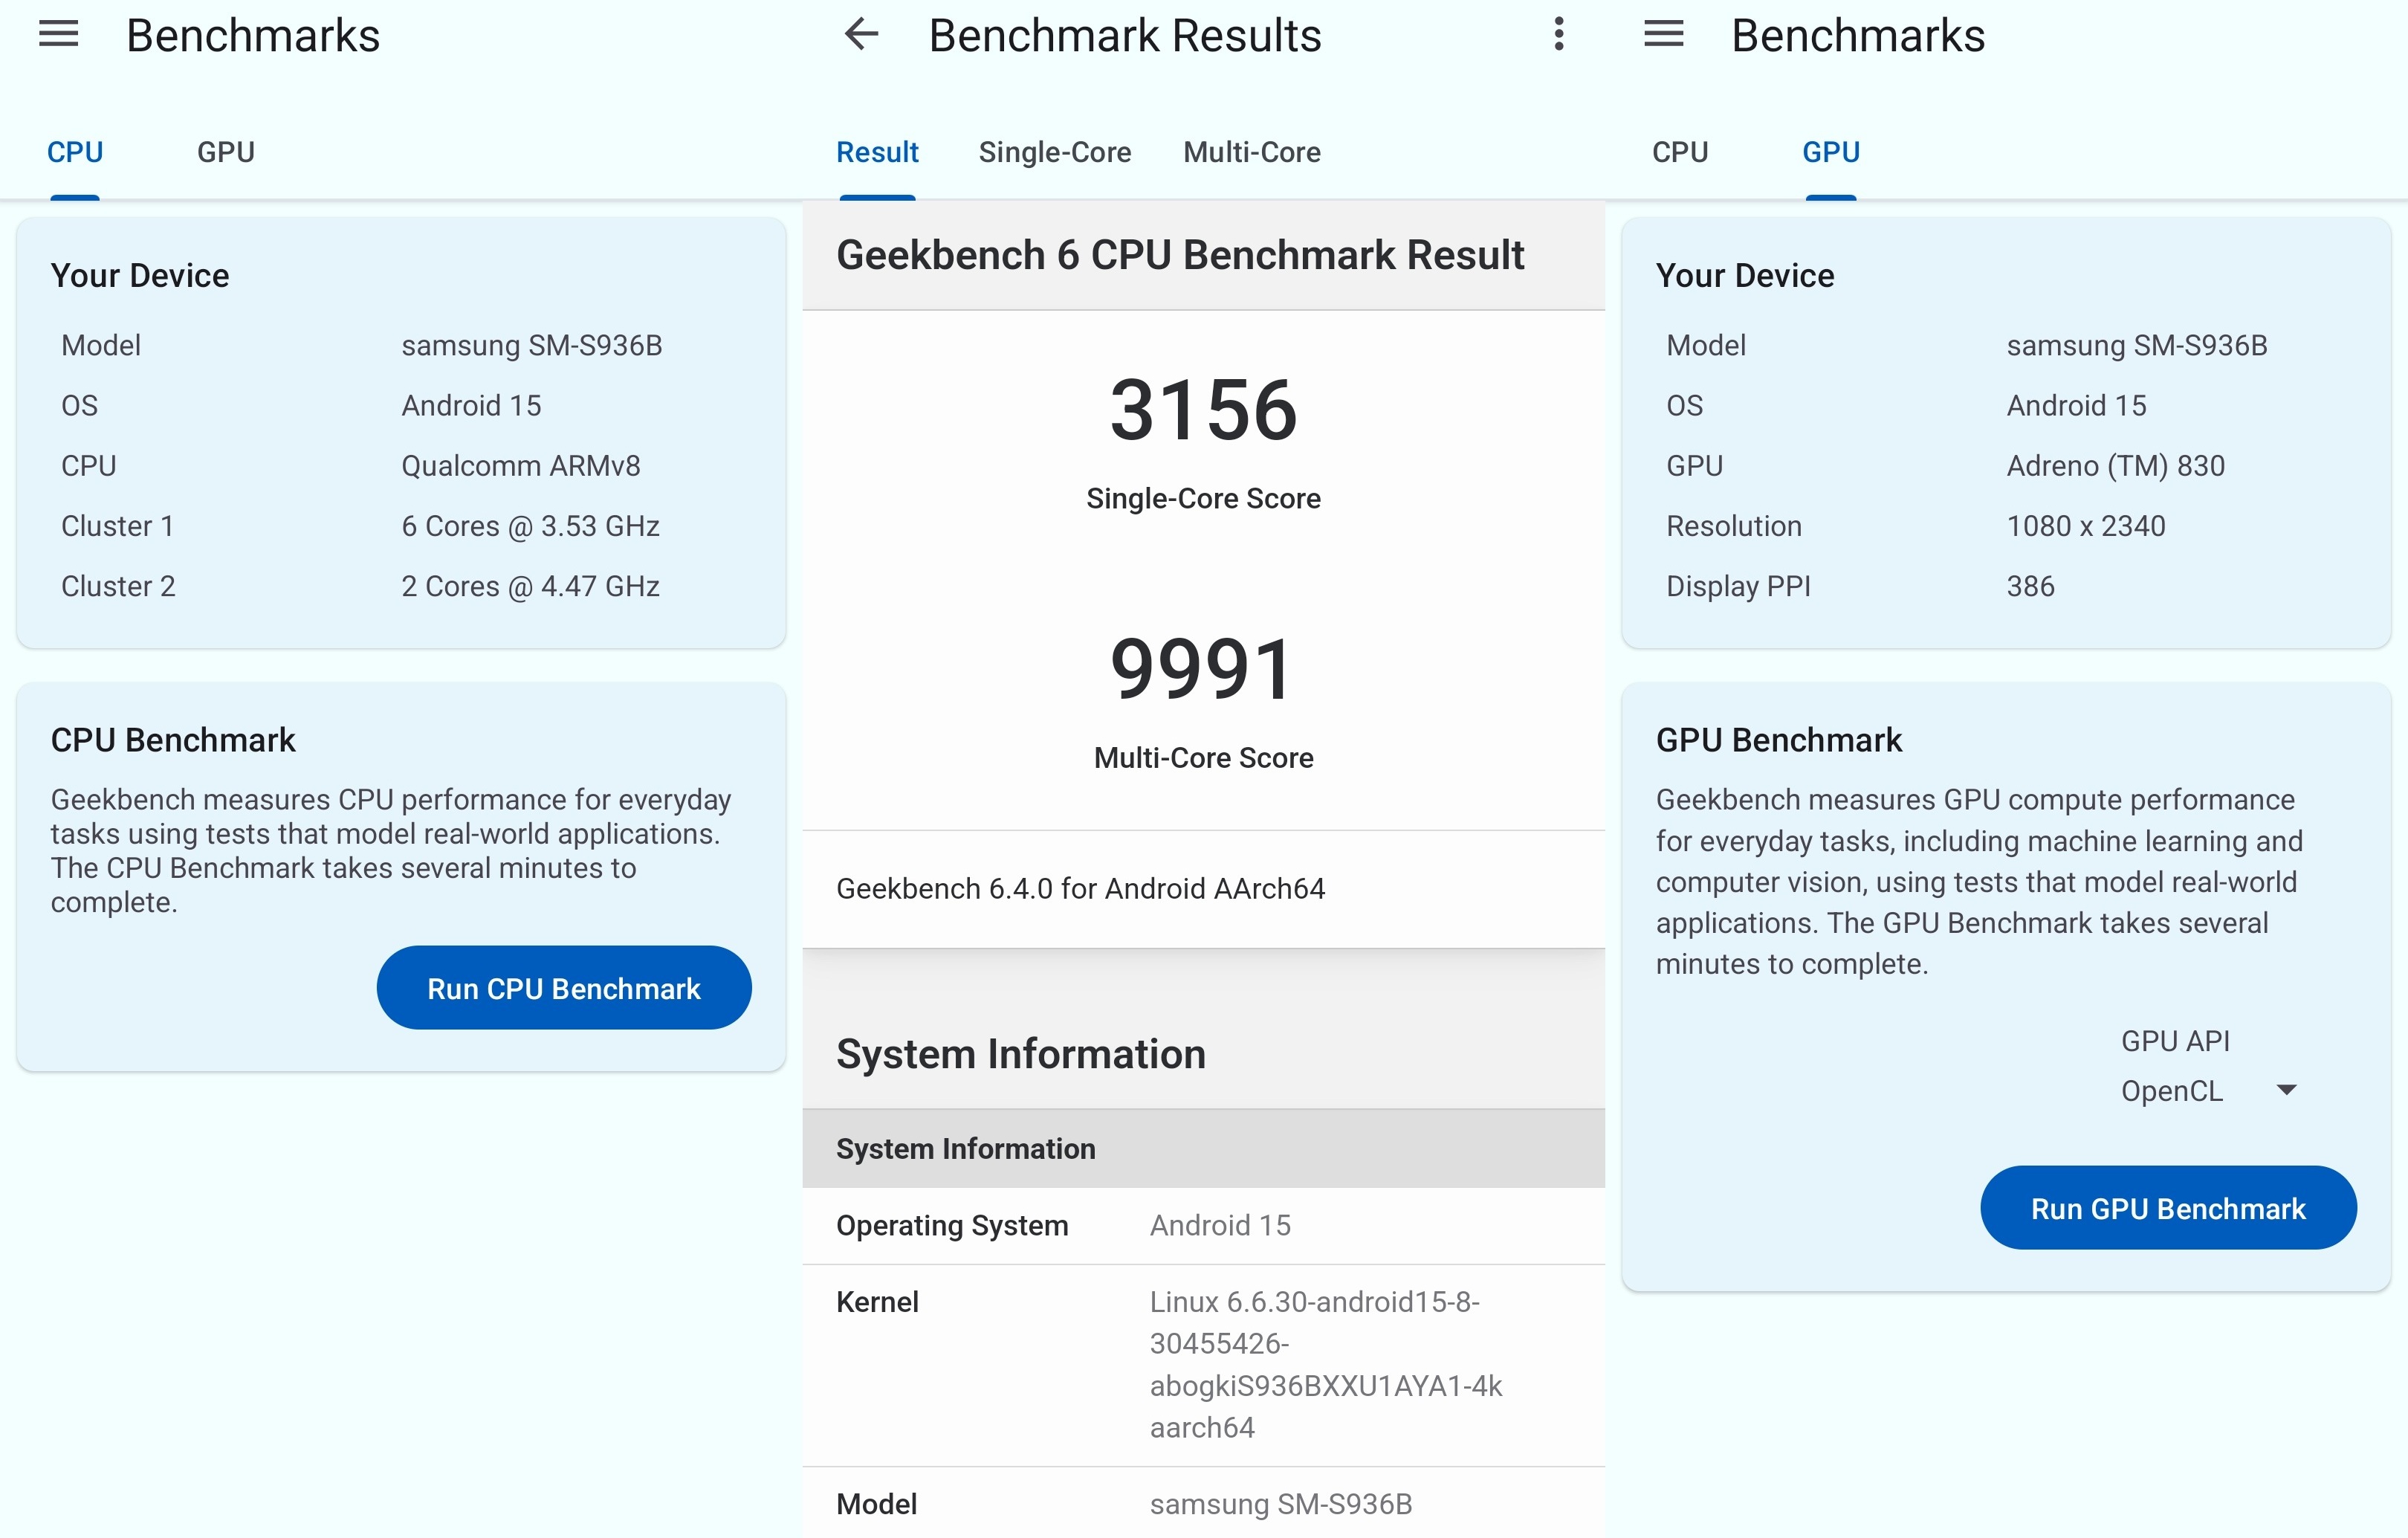Click the Display PPI value "386"
2408x1538 pixels.
2031,586
